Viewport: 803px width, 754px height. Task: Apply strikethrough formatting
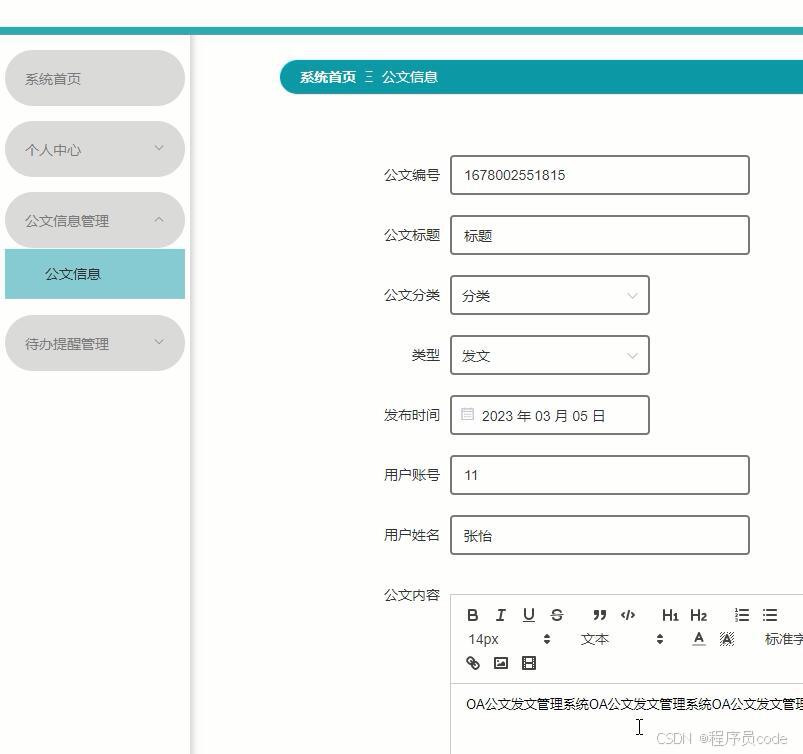coord(557,615)
